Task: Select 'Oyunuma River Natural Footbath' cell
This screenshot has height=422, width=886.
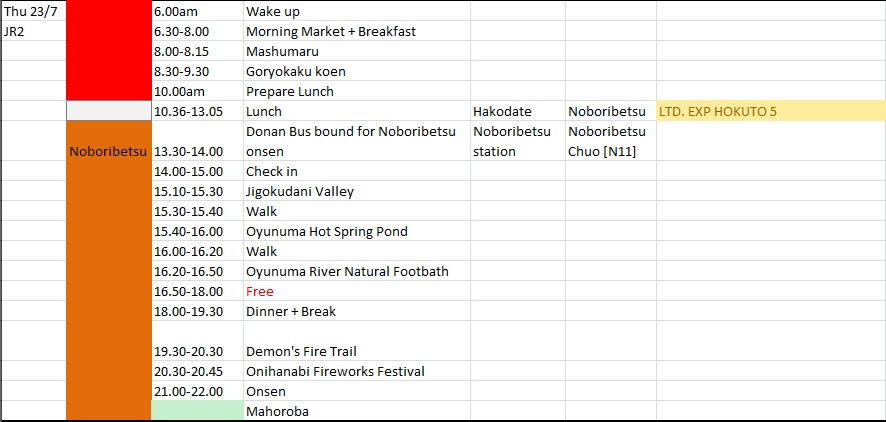Action: pos(357,271)
